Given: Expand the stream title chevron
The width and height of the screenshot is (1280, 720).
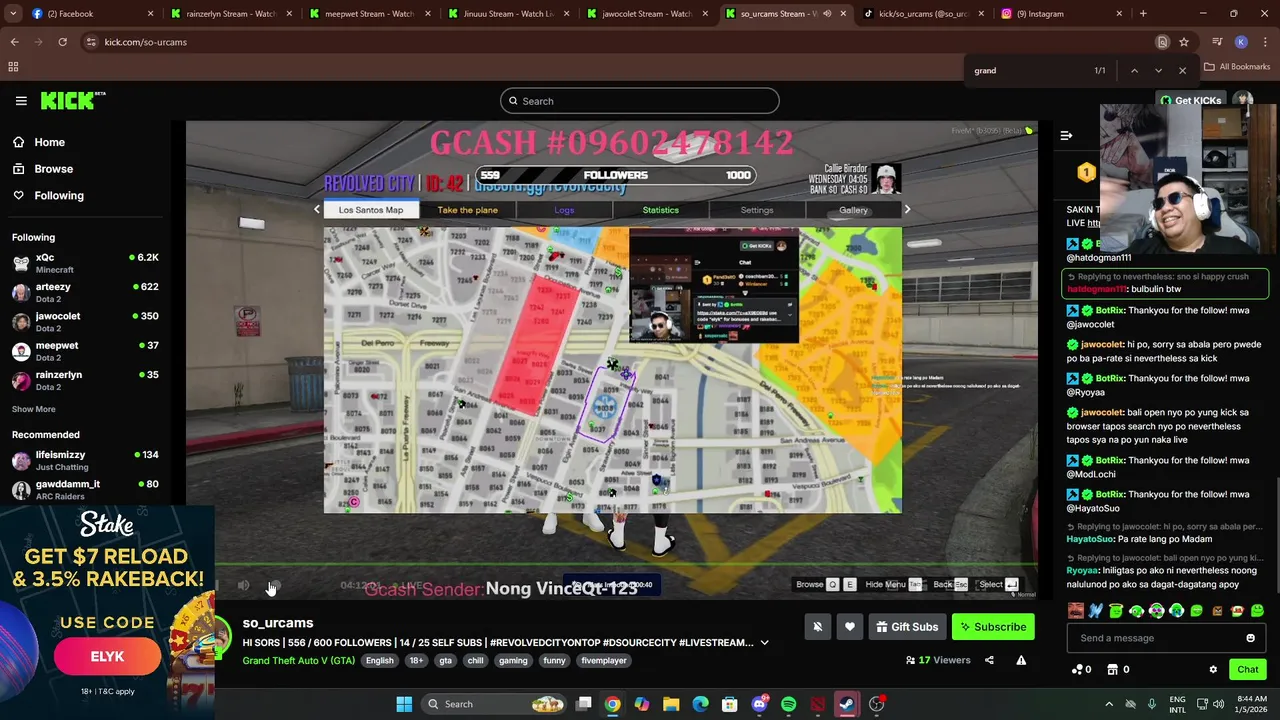Looking at the screenshot, I should (764, 643).
